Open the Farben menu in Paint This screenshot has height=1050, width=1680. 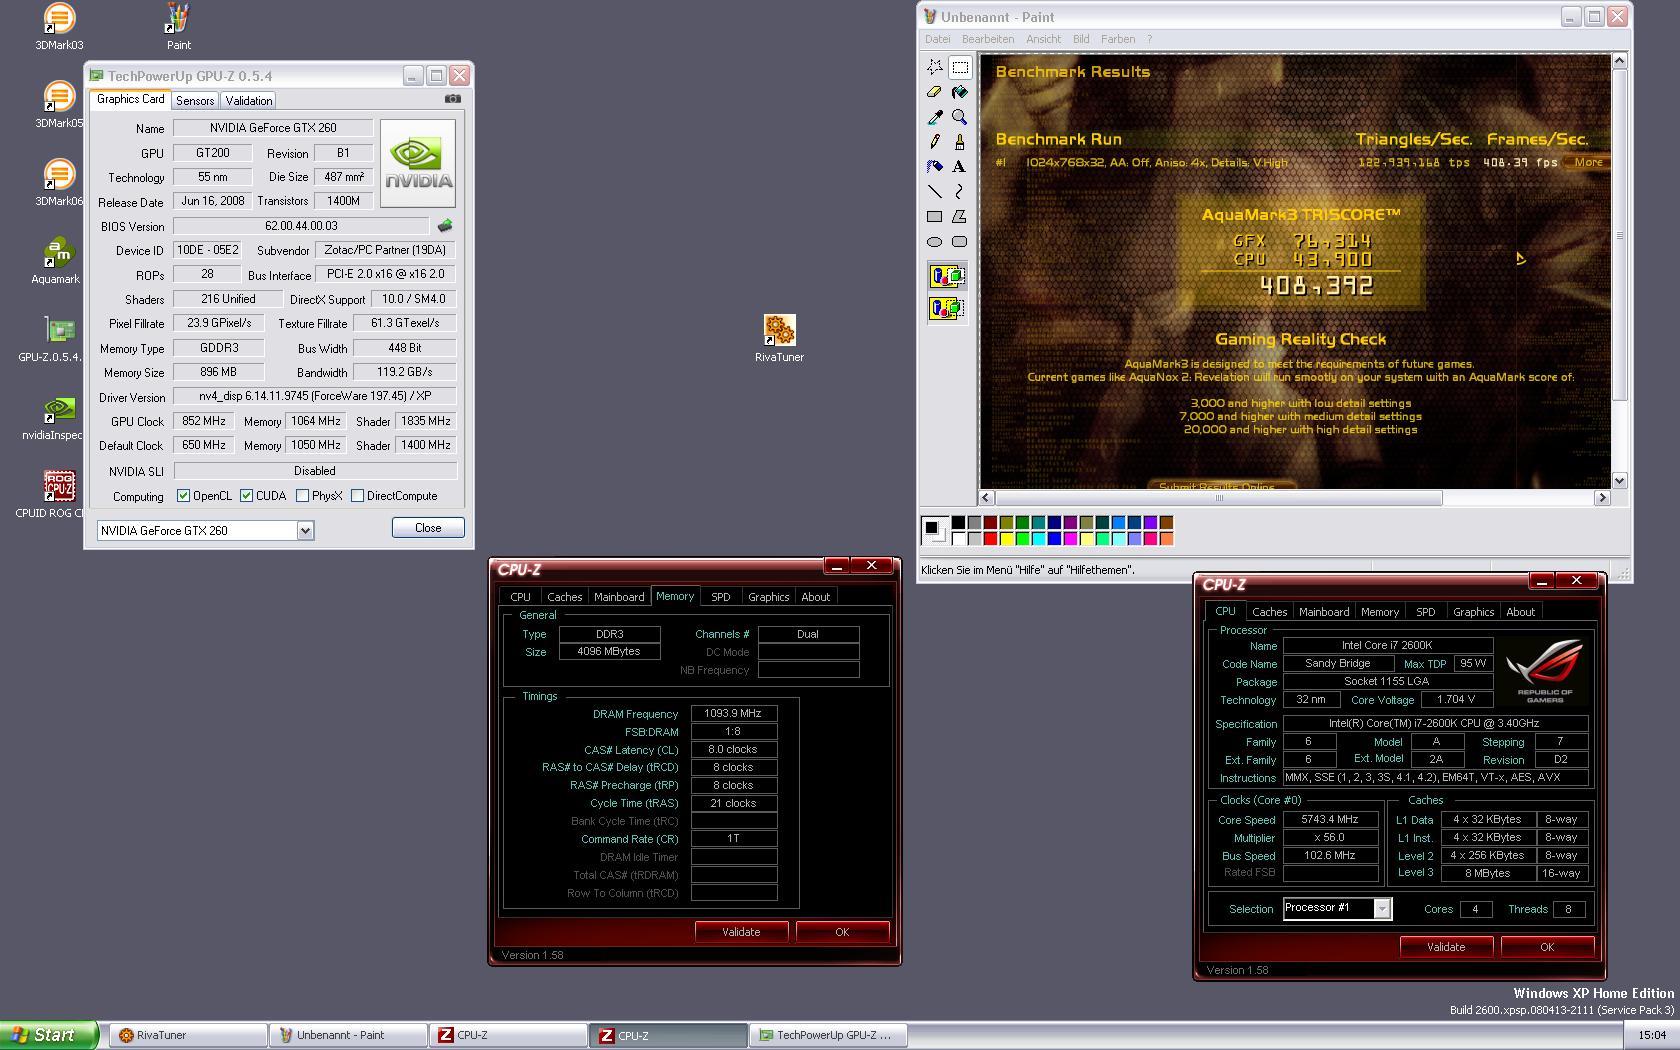pyautogui.click(x=1118, y=39)
